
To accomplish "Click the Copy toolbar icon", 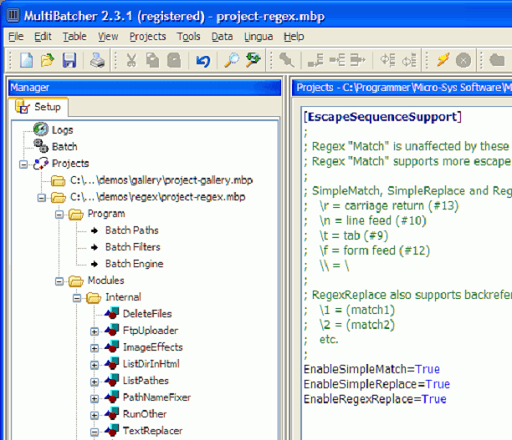I will (x=152, y=61).
